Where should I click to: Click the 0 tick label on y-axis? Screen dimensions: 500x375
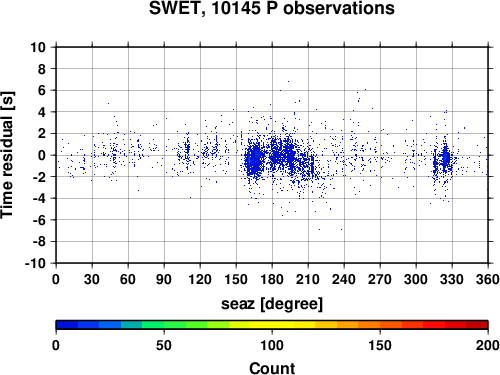[x=42, y=155]
